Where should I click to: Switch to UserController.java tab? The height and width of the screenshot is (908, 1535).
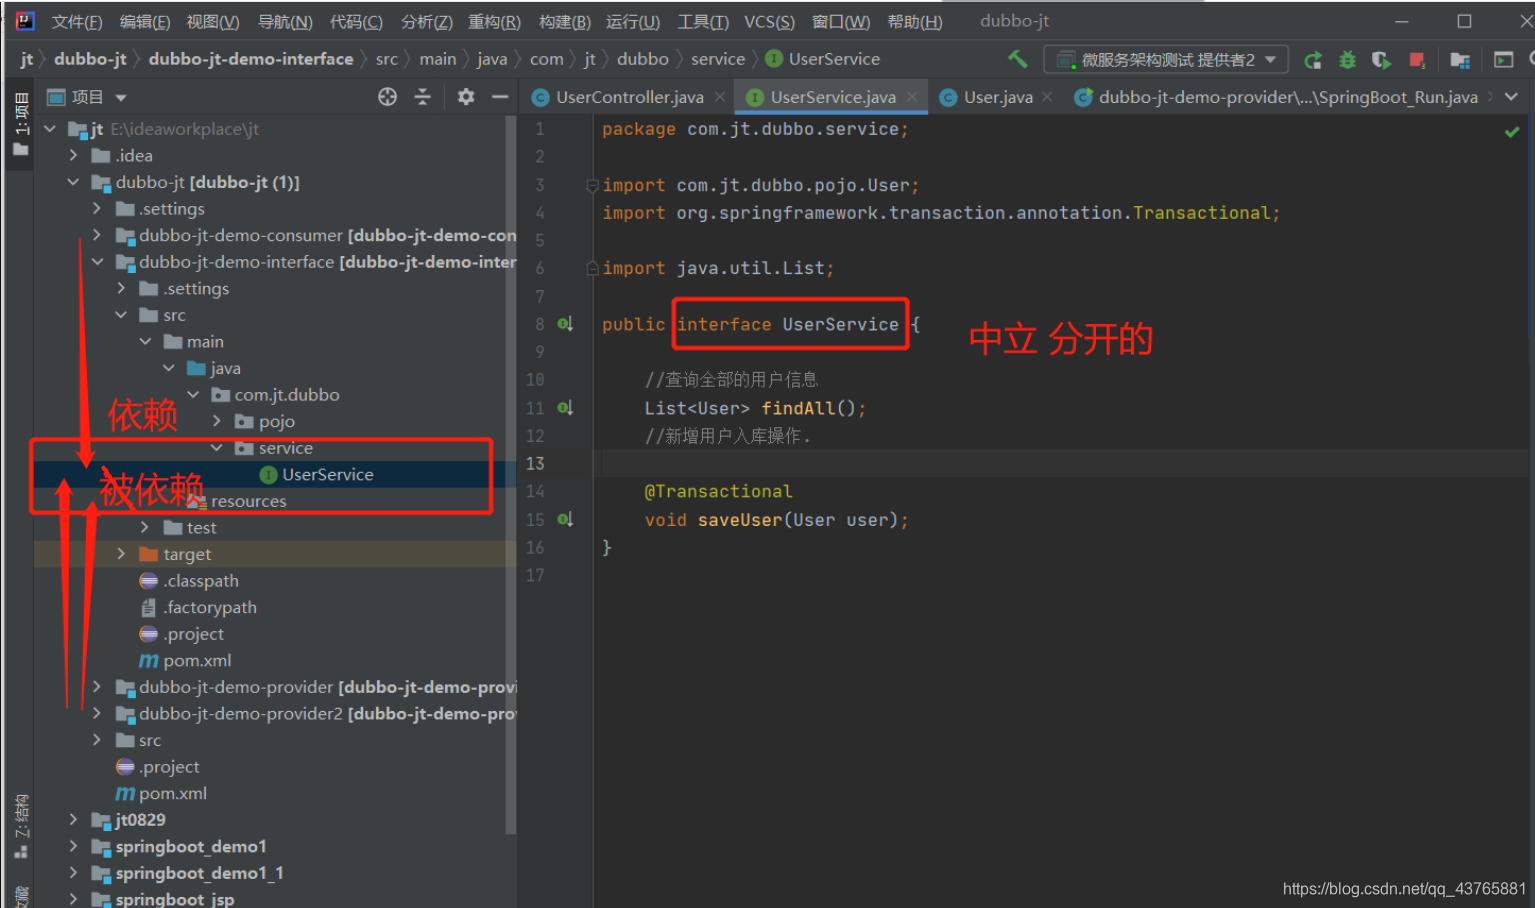(629, 97)
